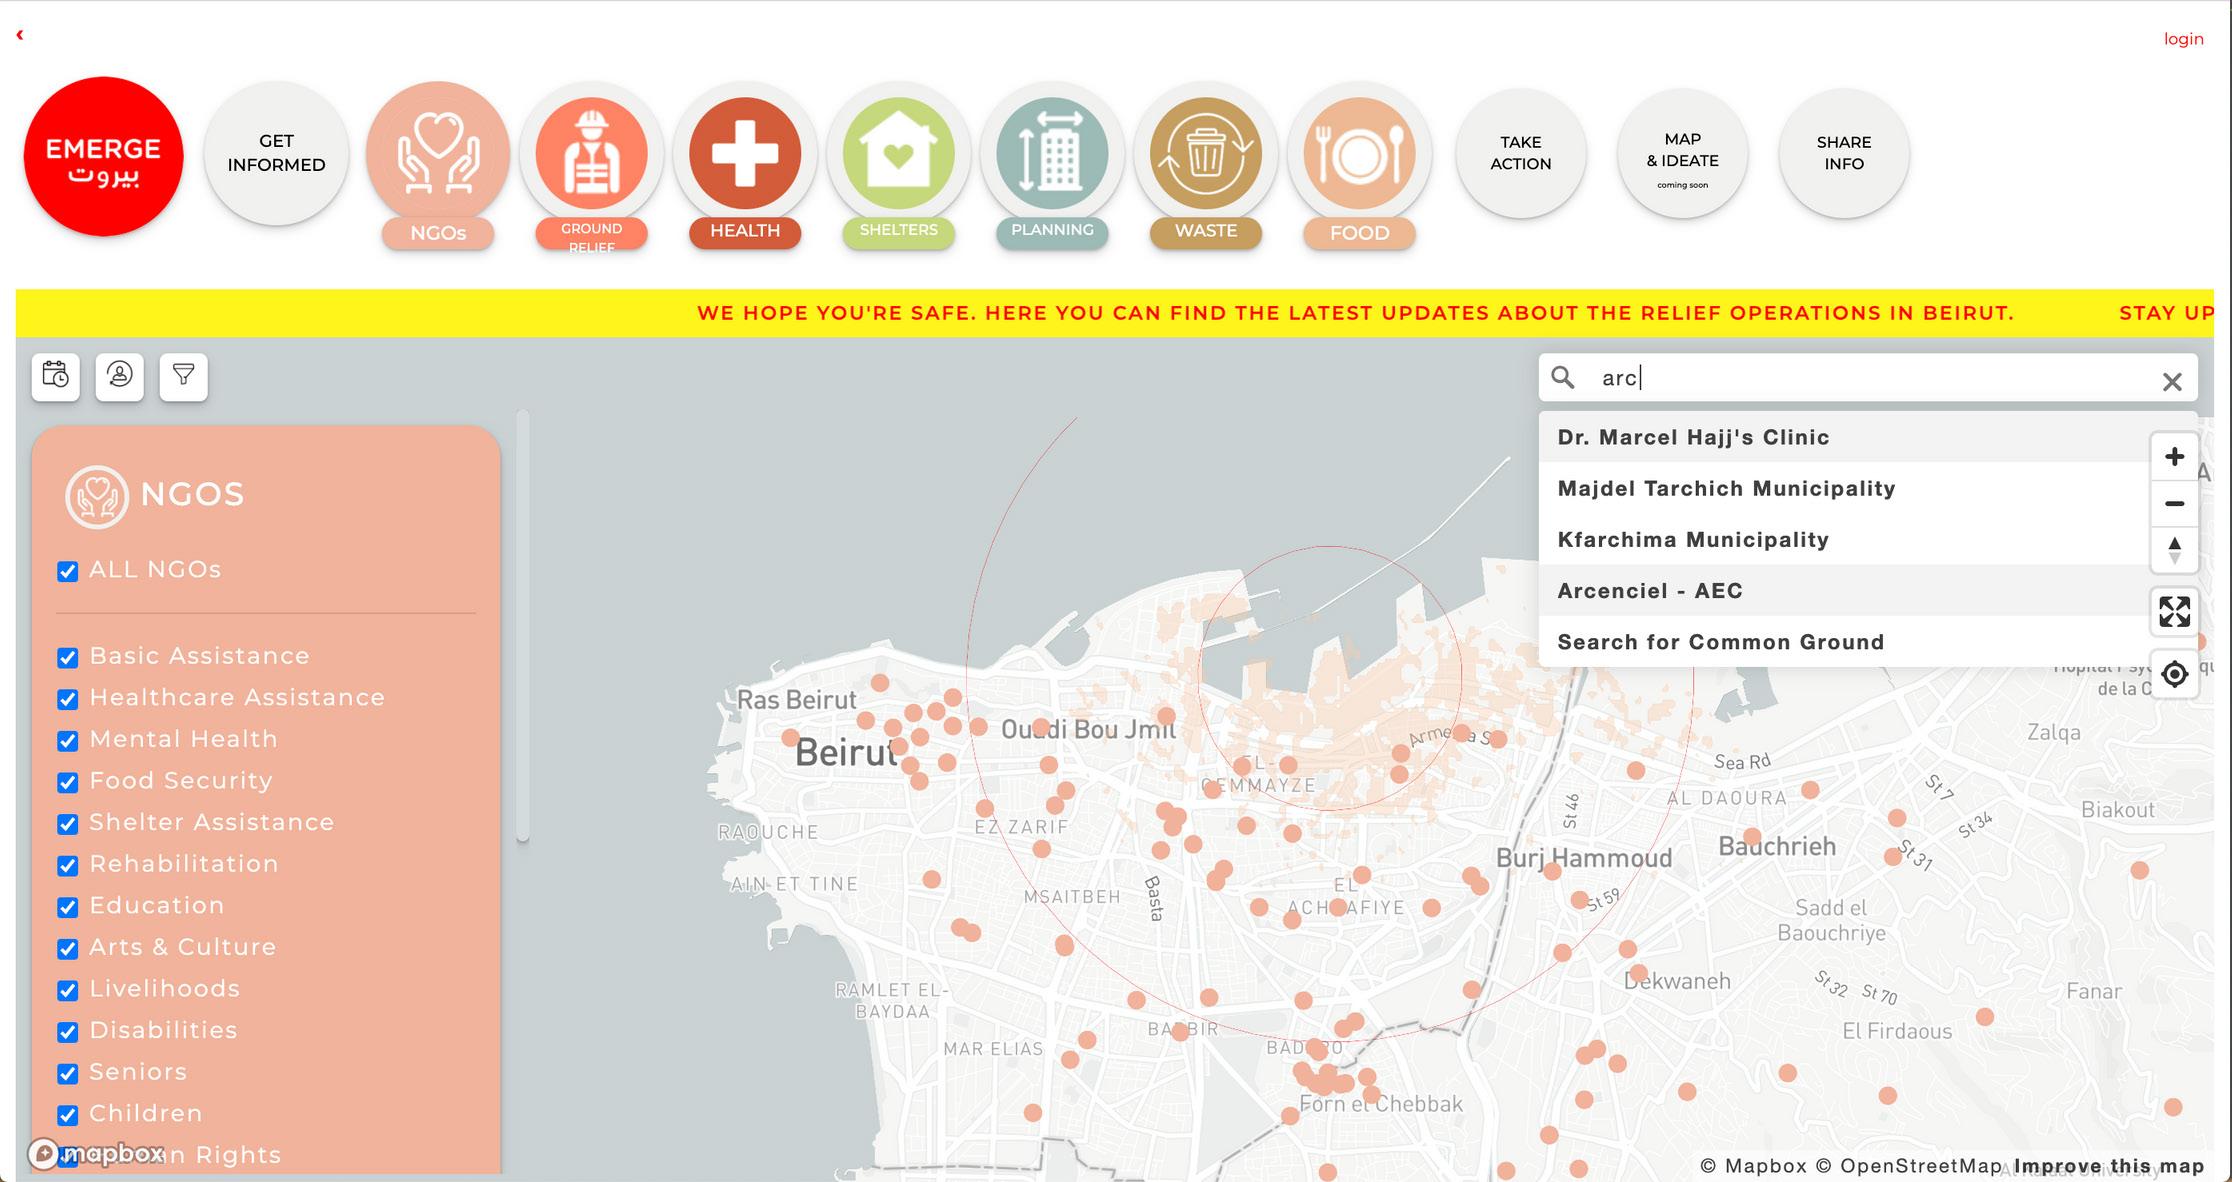The width and height of the screenshot is (2232, 1182).
Task: Select the Ground Relief worker icon
Action: point(591,154)
